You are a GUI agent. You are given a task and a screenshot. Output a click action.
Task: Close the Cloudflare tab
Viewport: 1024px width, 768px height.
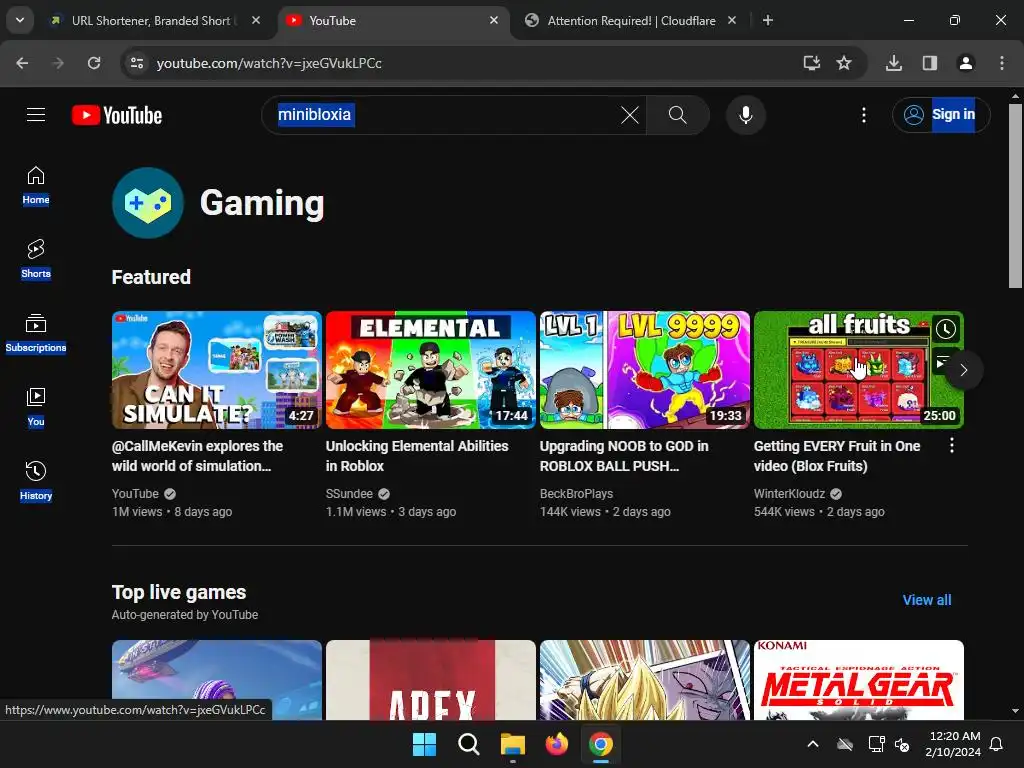[x=731, y=21]
